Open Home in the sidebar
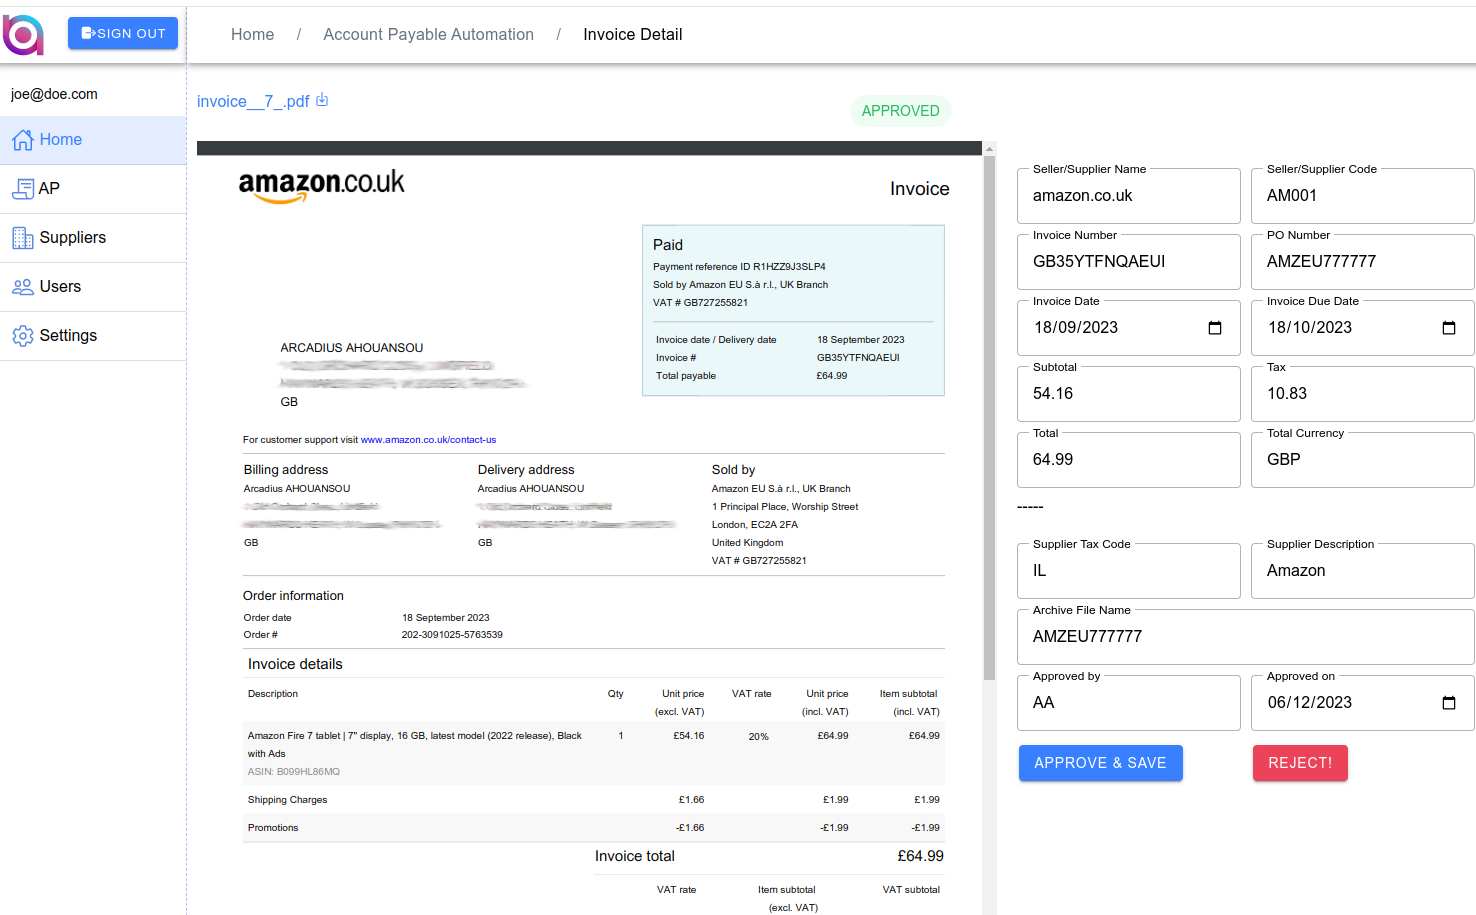This screenshot has height=915, width=1476. tap(93, 140)
